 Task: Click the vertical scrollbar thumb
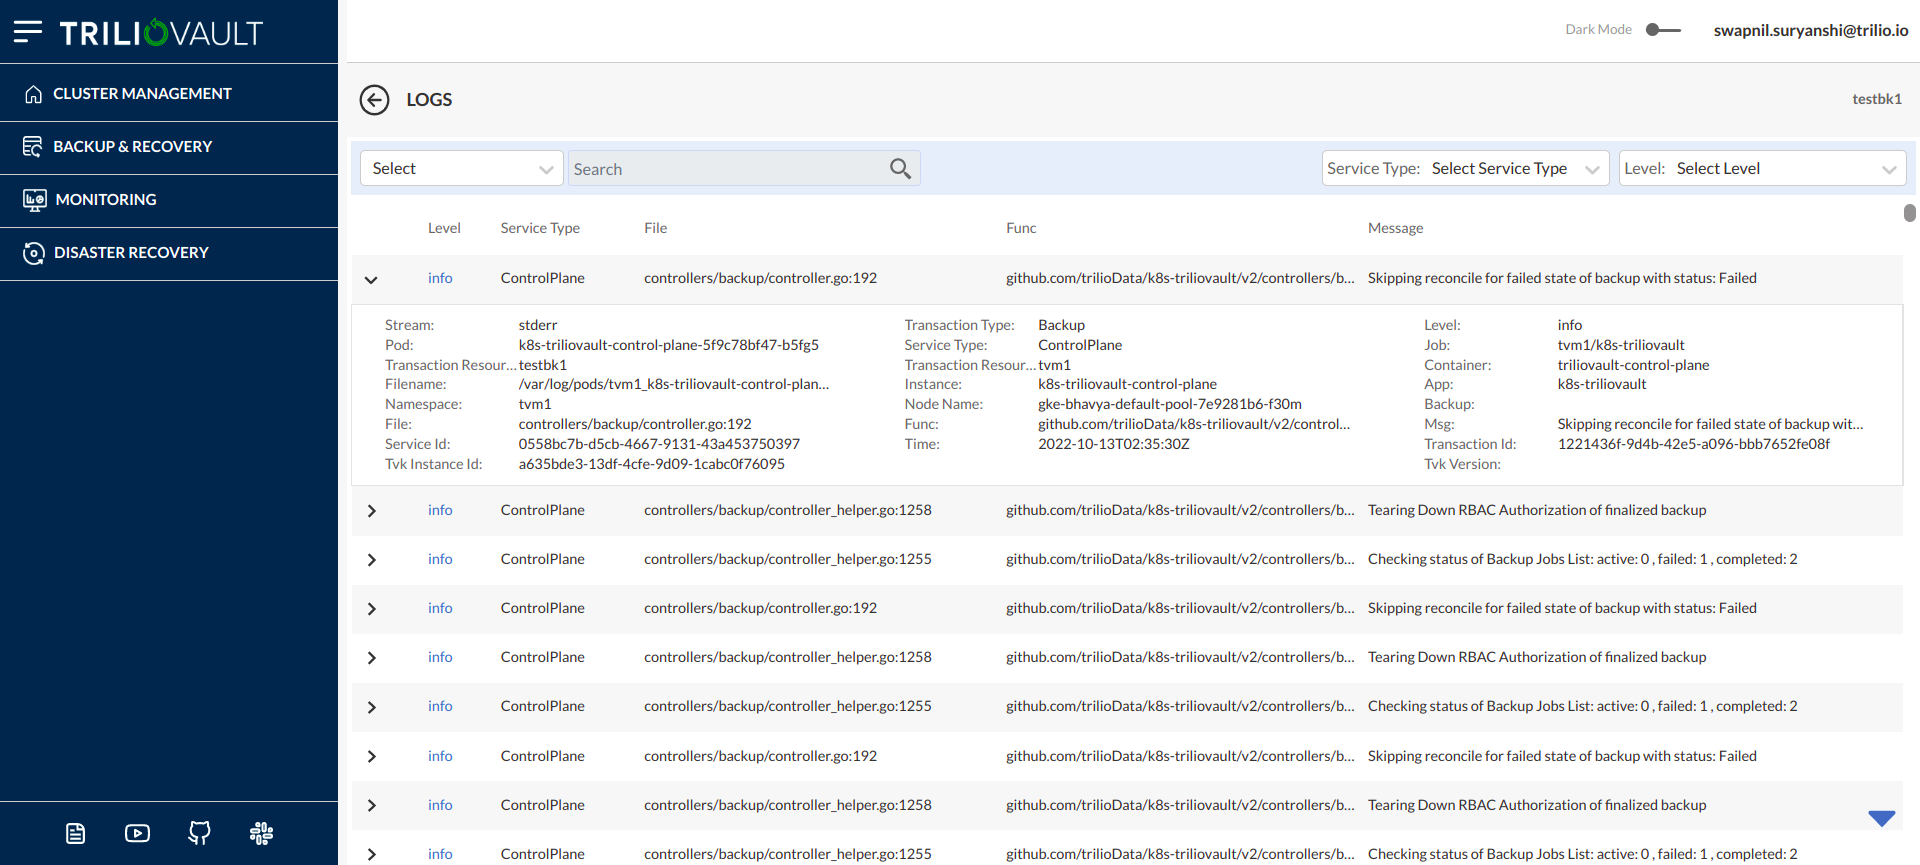pyautogui.click(x=1909, y=213)
